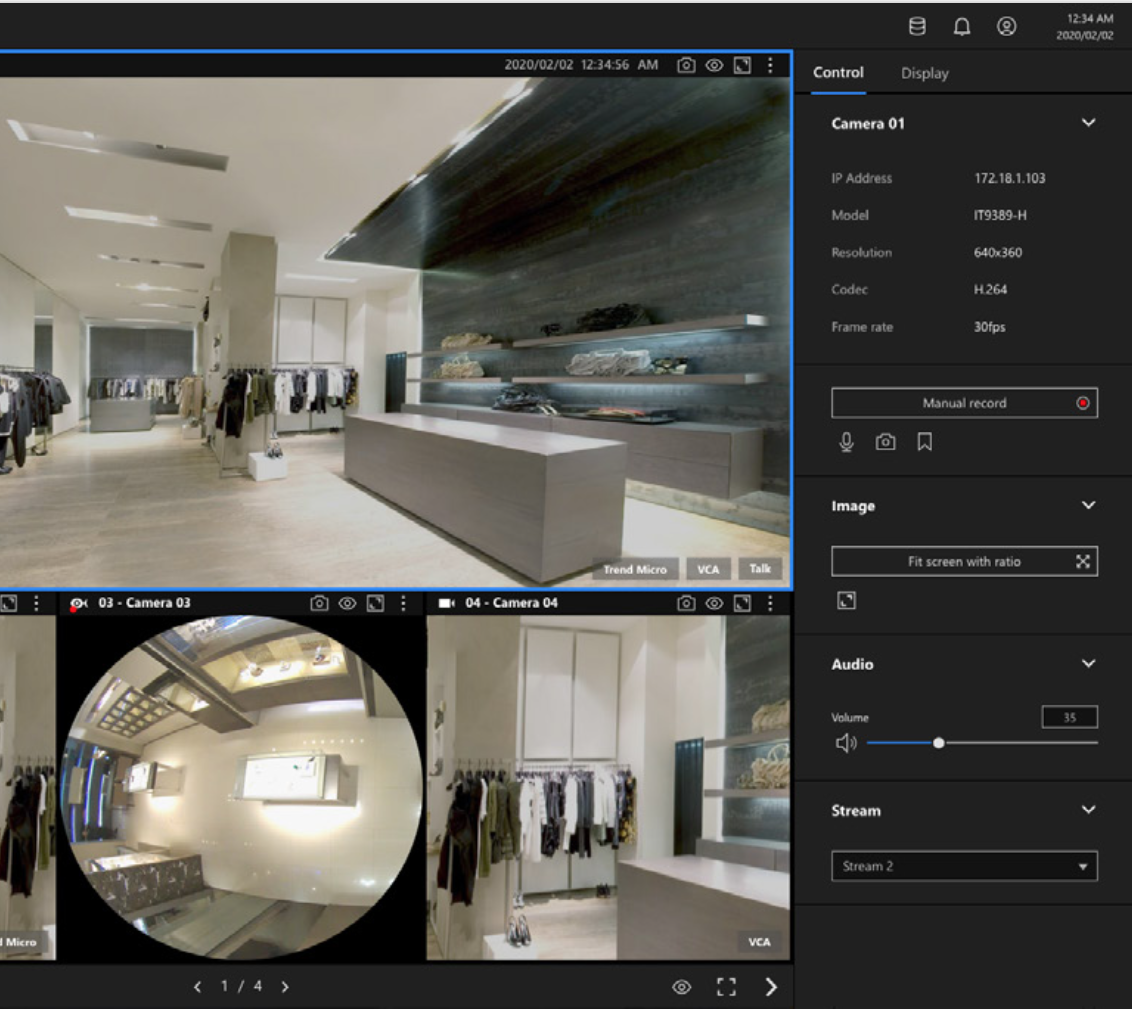Start Manual record
Screen dimensions: 1132x1009
tap(964, 403)
